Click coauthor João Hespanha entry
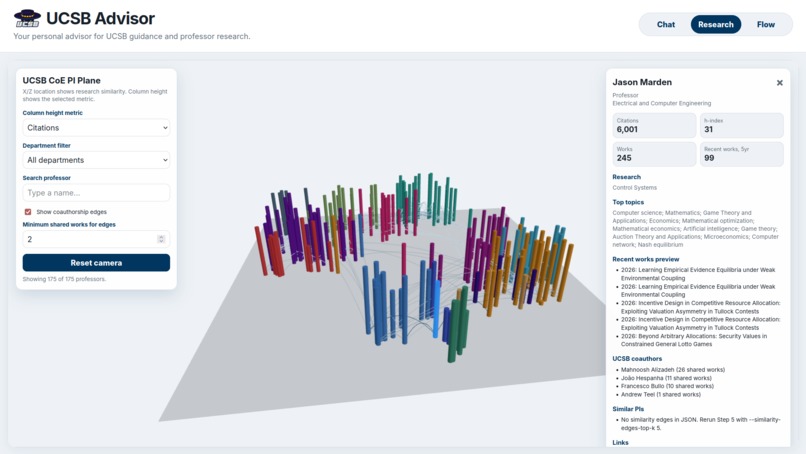This screenshot has height=454, width=806. (x=666, y=378)
